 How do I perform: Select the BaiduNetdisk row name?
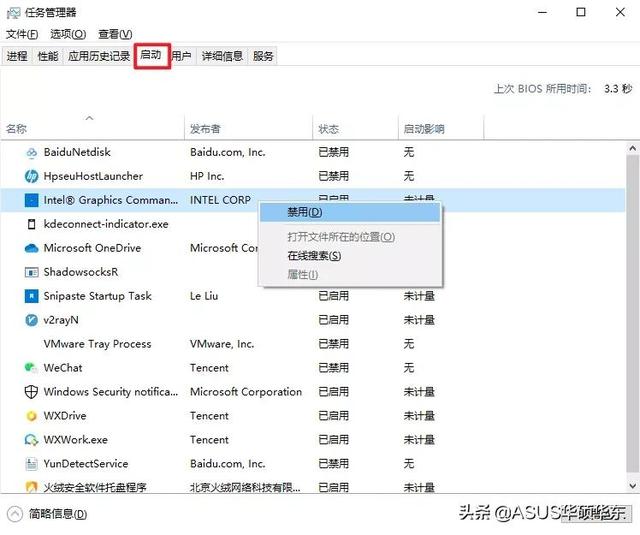(77, 152)
